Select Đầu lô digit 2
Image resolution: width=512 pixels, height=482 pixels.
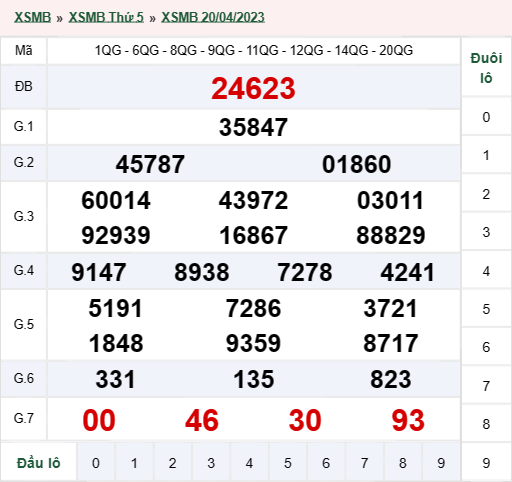coord(172,463)
